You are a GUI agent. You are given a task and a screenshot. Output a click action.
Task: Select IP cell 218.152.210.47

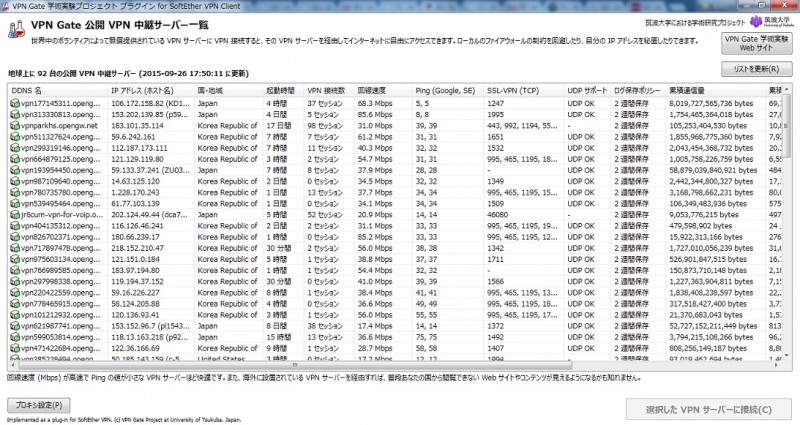(137, 248)
